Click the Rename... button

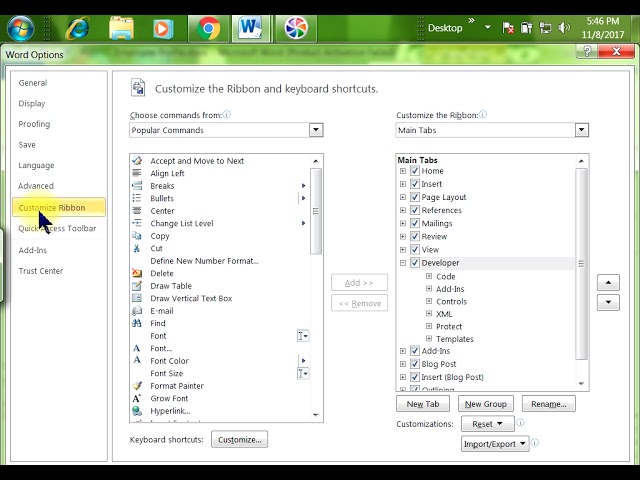click(x=549, y=404)
